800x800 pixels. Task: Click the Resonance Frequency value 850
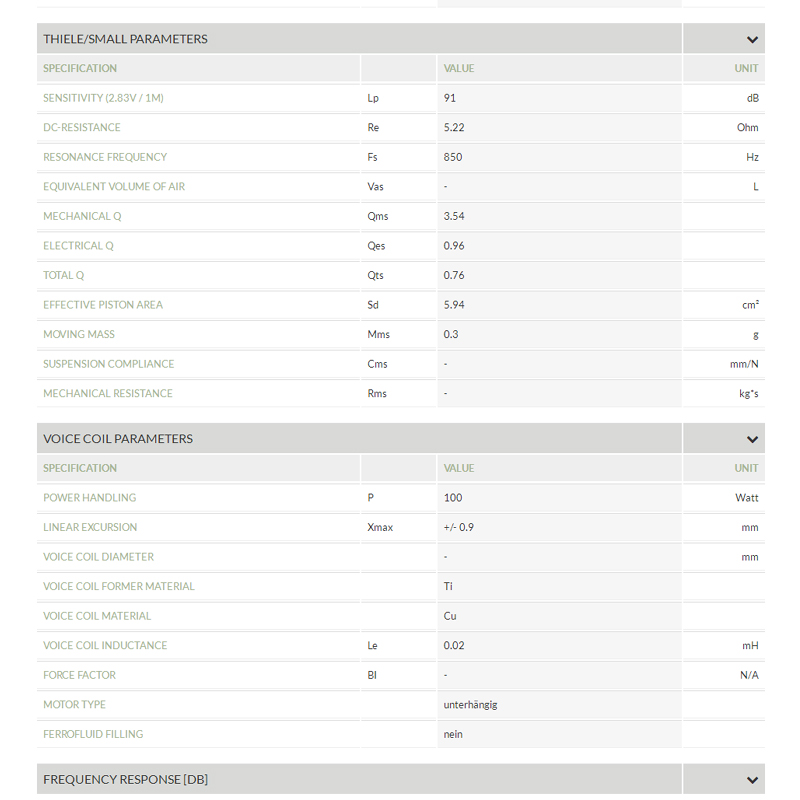pyautogui.click(x=453, y=157)
